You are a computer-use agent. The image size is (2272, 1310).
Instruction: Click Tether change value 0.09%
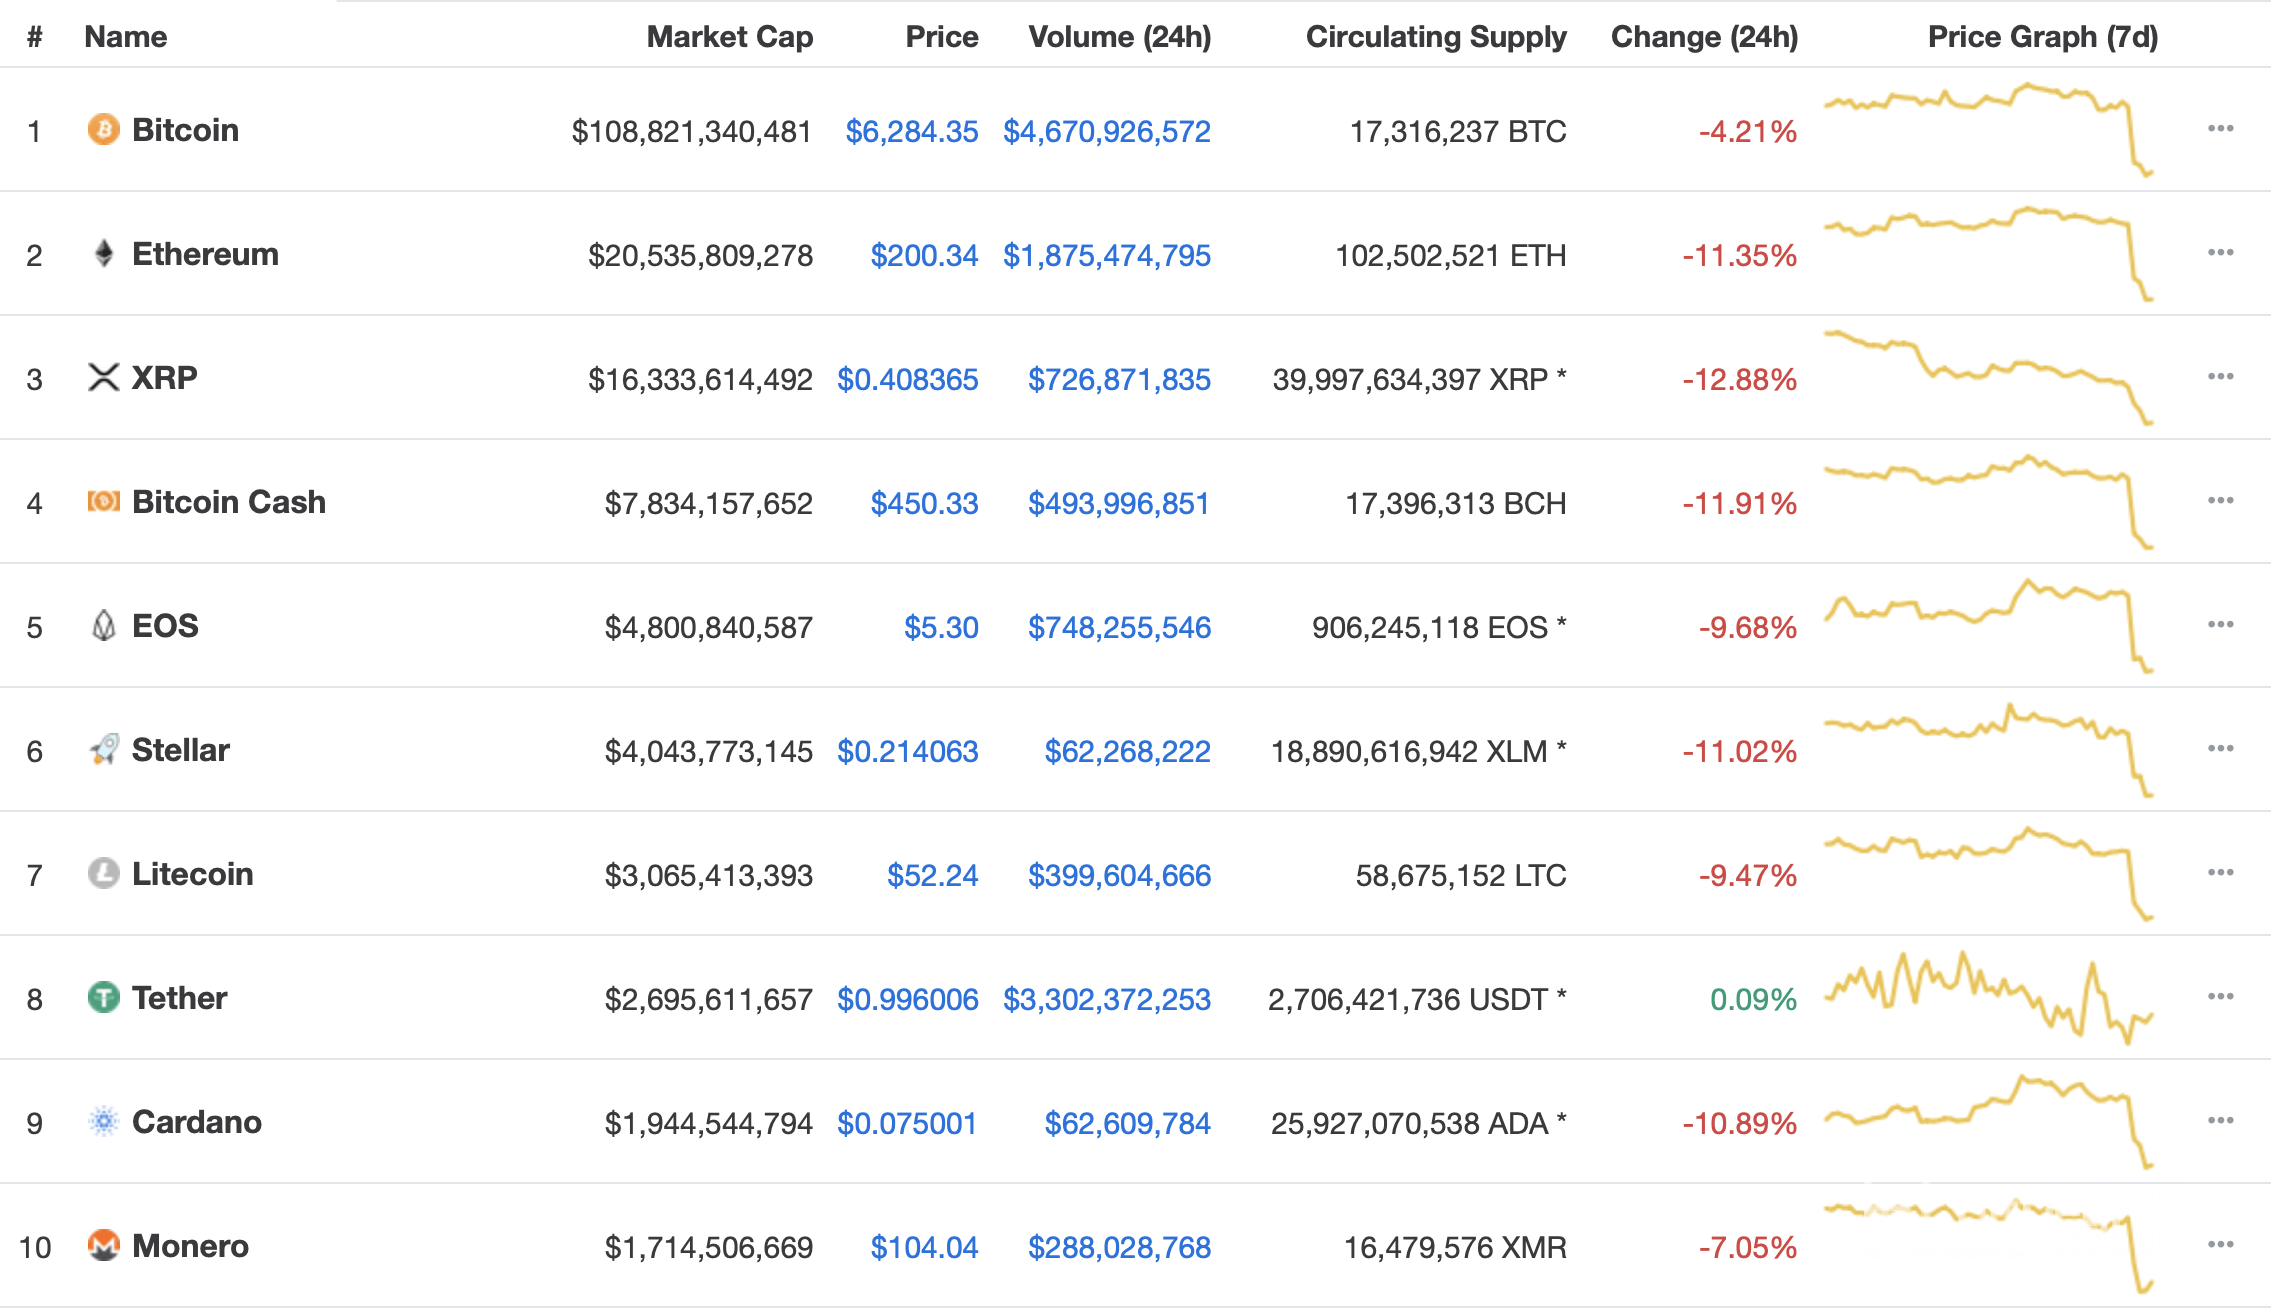coord(1753,999)
